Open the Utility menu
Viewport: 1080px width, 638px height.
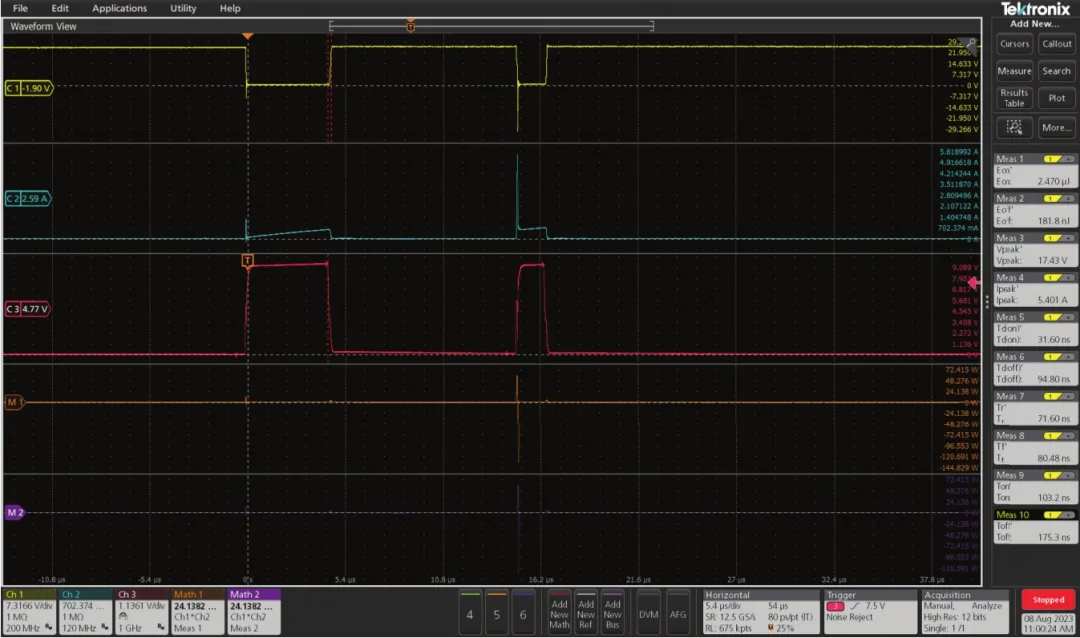(183, 8)
